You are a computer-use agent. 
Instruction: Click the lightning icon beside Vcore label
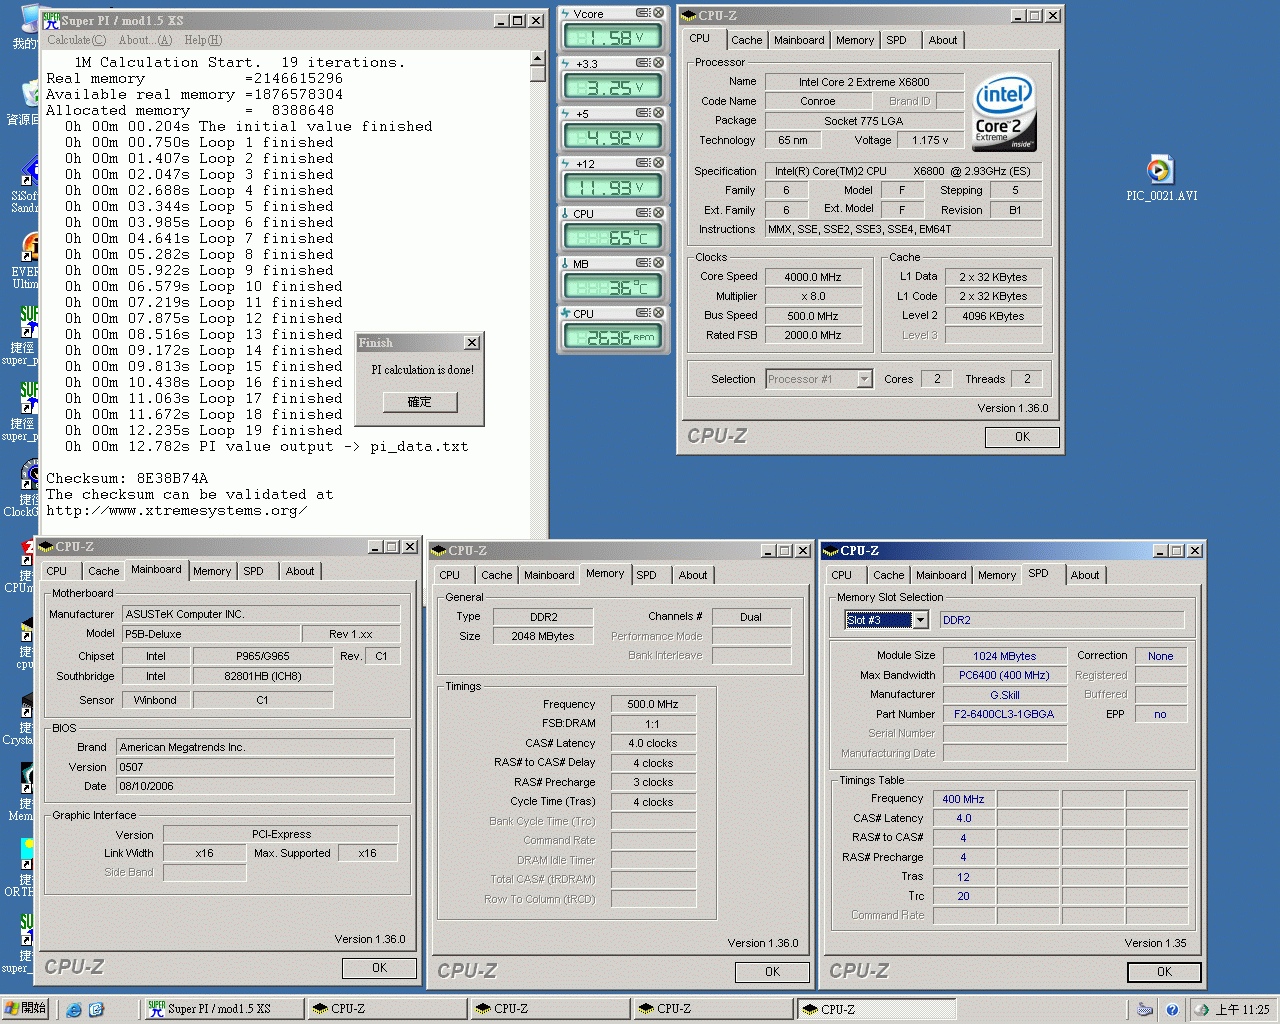566,14
